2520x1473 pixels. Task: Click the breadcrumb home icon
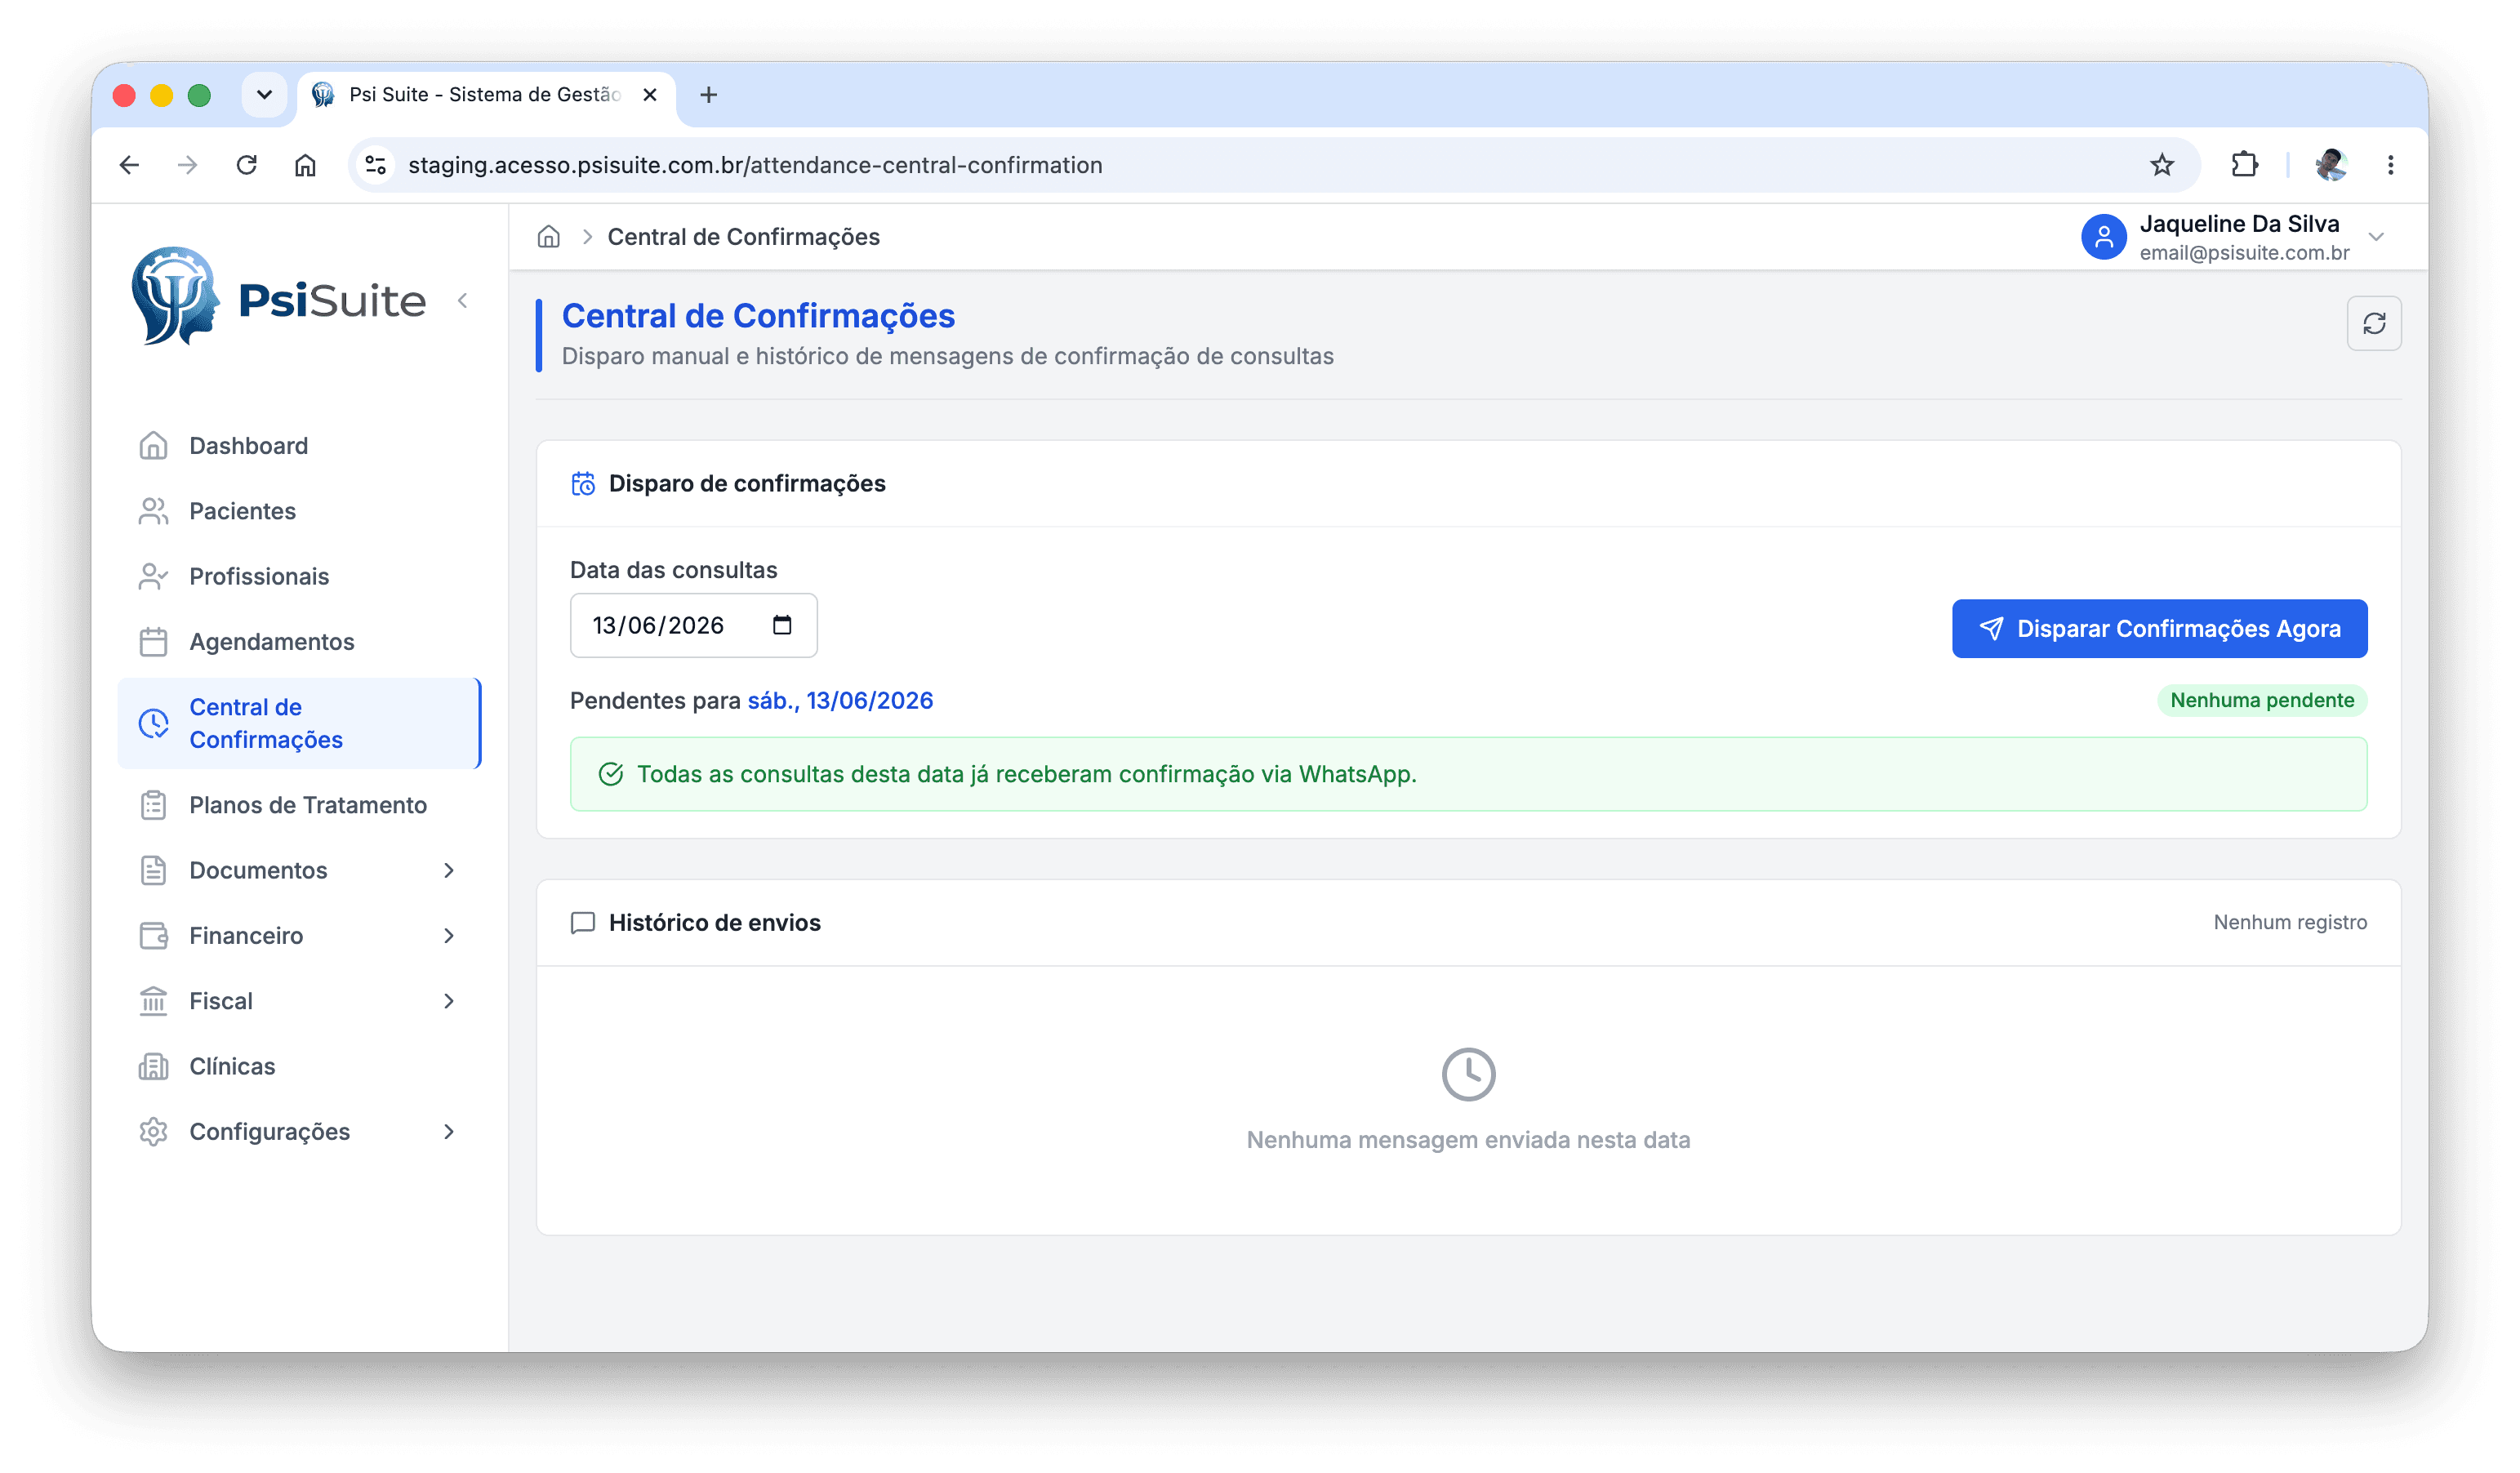click(548, 237)
